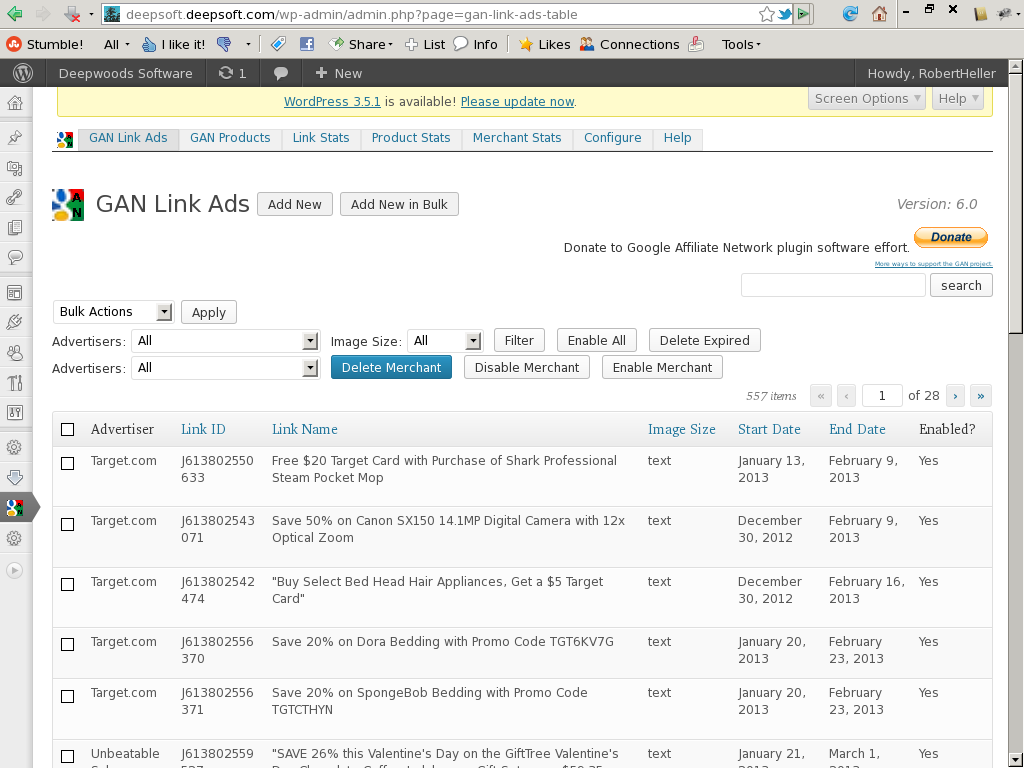
Task: Check the Bed Head Hair Appliances row
Action: tap(67, 584)
